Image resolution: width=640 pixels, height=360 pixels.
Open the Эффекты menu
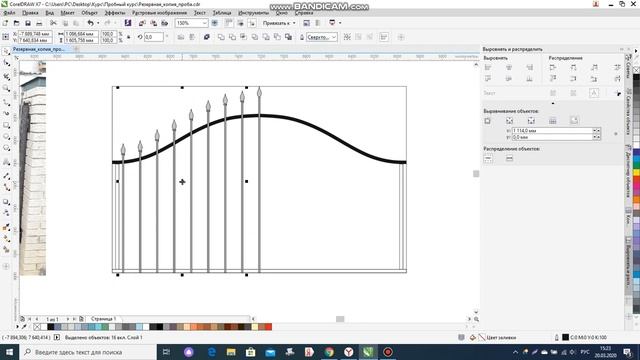point(115,13)
